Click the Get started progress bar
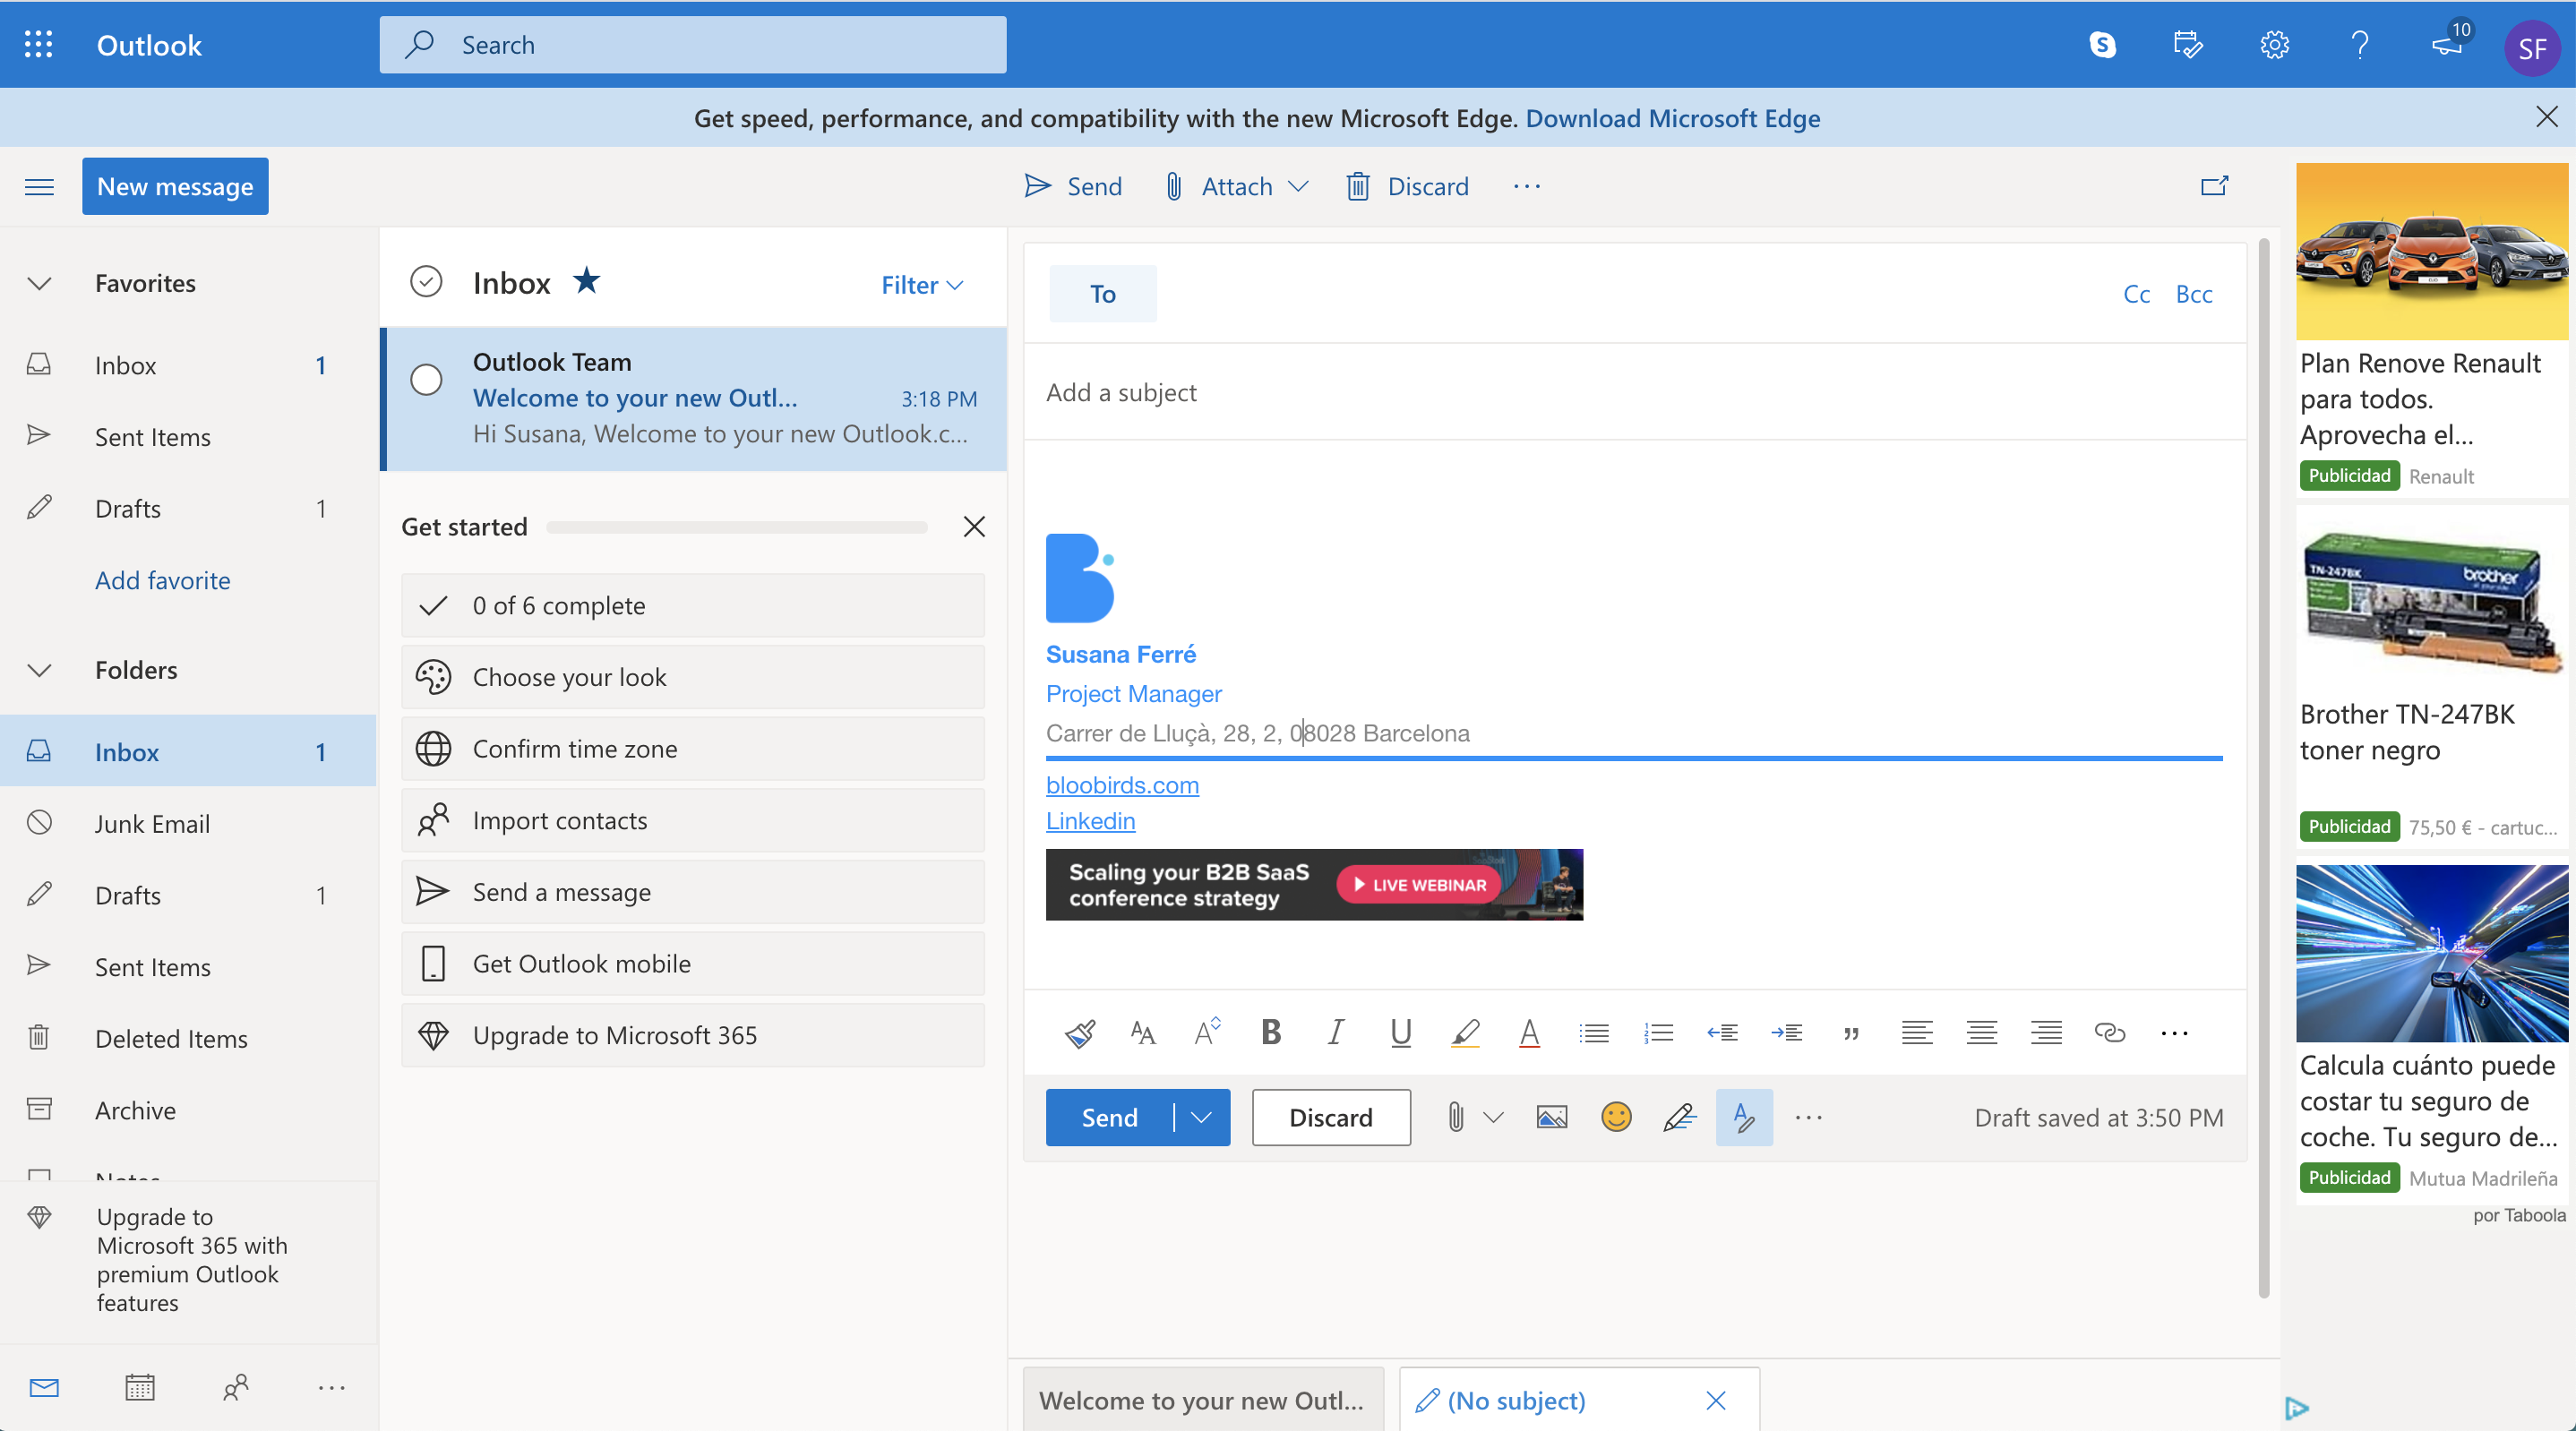 737,527
